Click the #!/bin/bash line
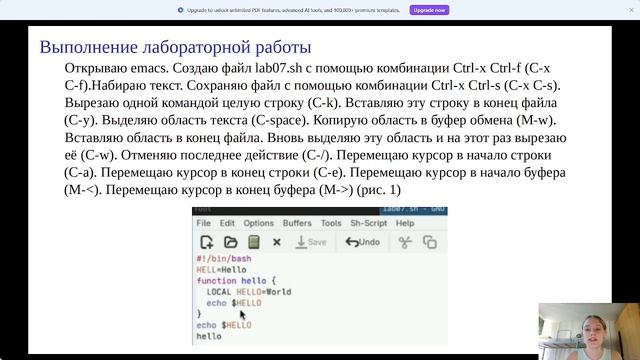640x360 pixels. coord(224,259)
